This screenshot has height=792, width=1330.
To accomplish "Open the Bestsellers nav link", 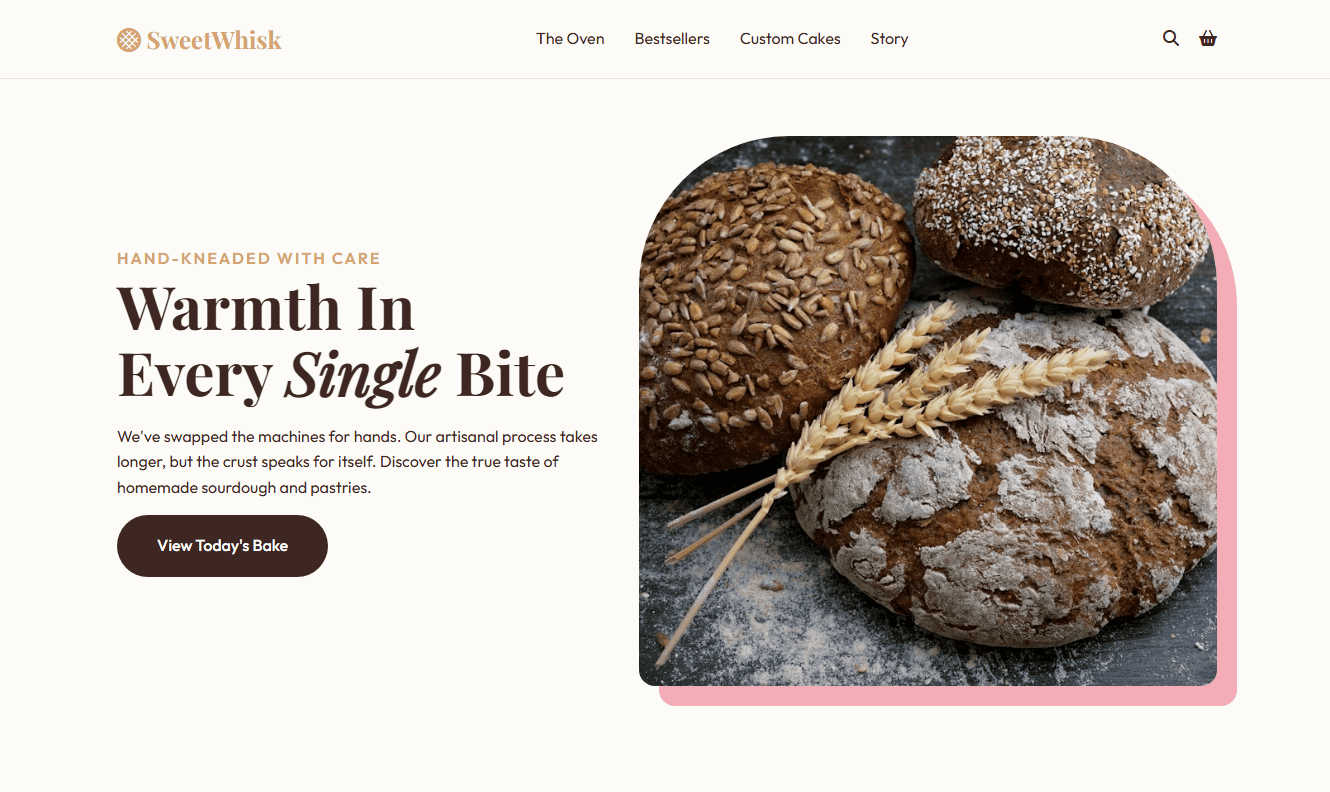I will tap(672, 39).
